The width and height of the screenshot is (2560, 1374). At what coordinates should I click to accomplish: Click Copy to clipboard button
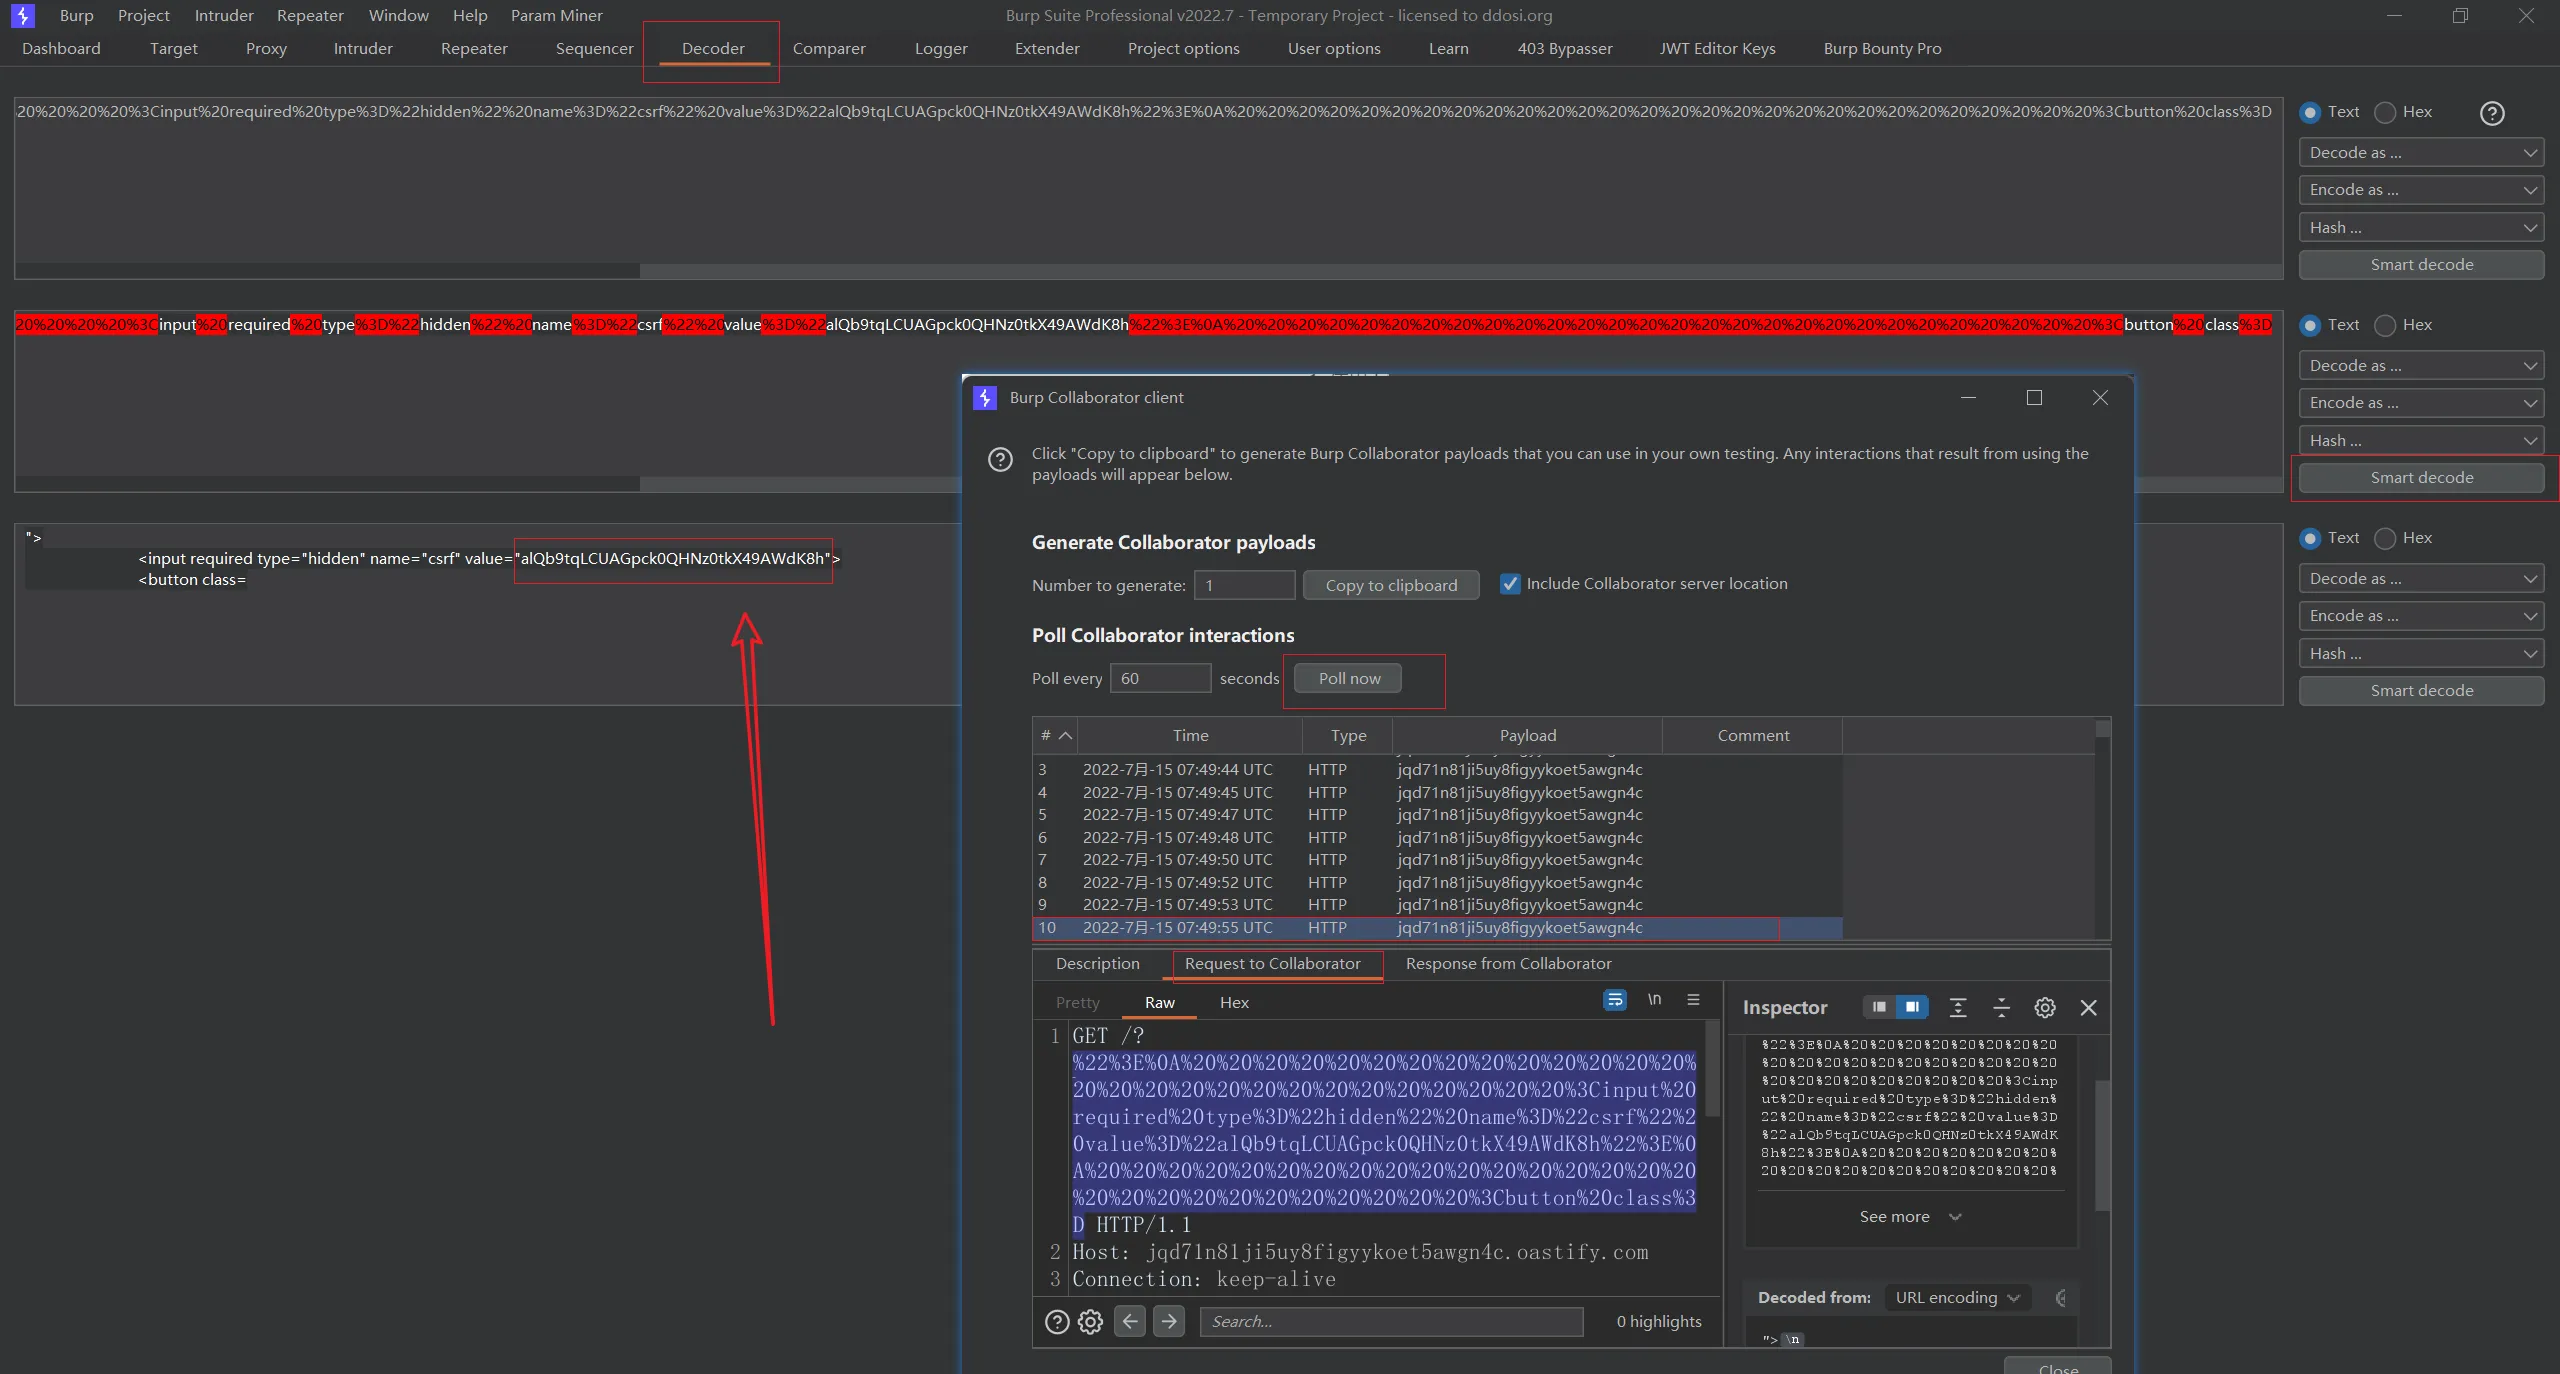pos(1391,586)
